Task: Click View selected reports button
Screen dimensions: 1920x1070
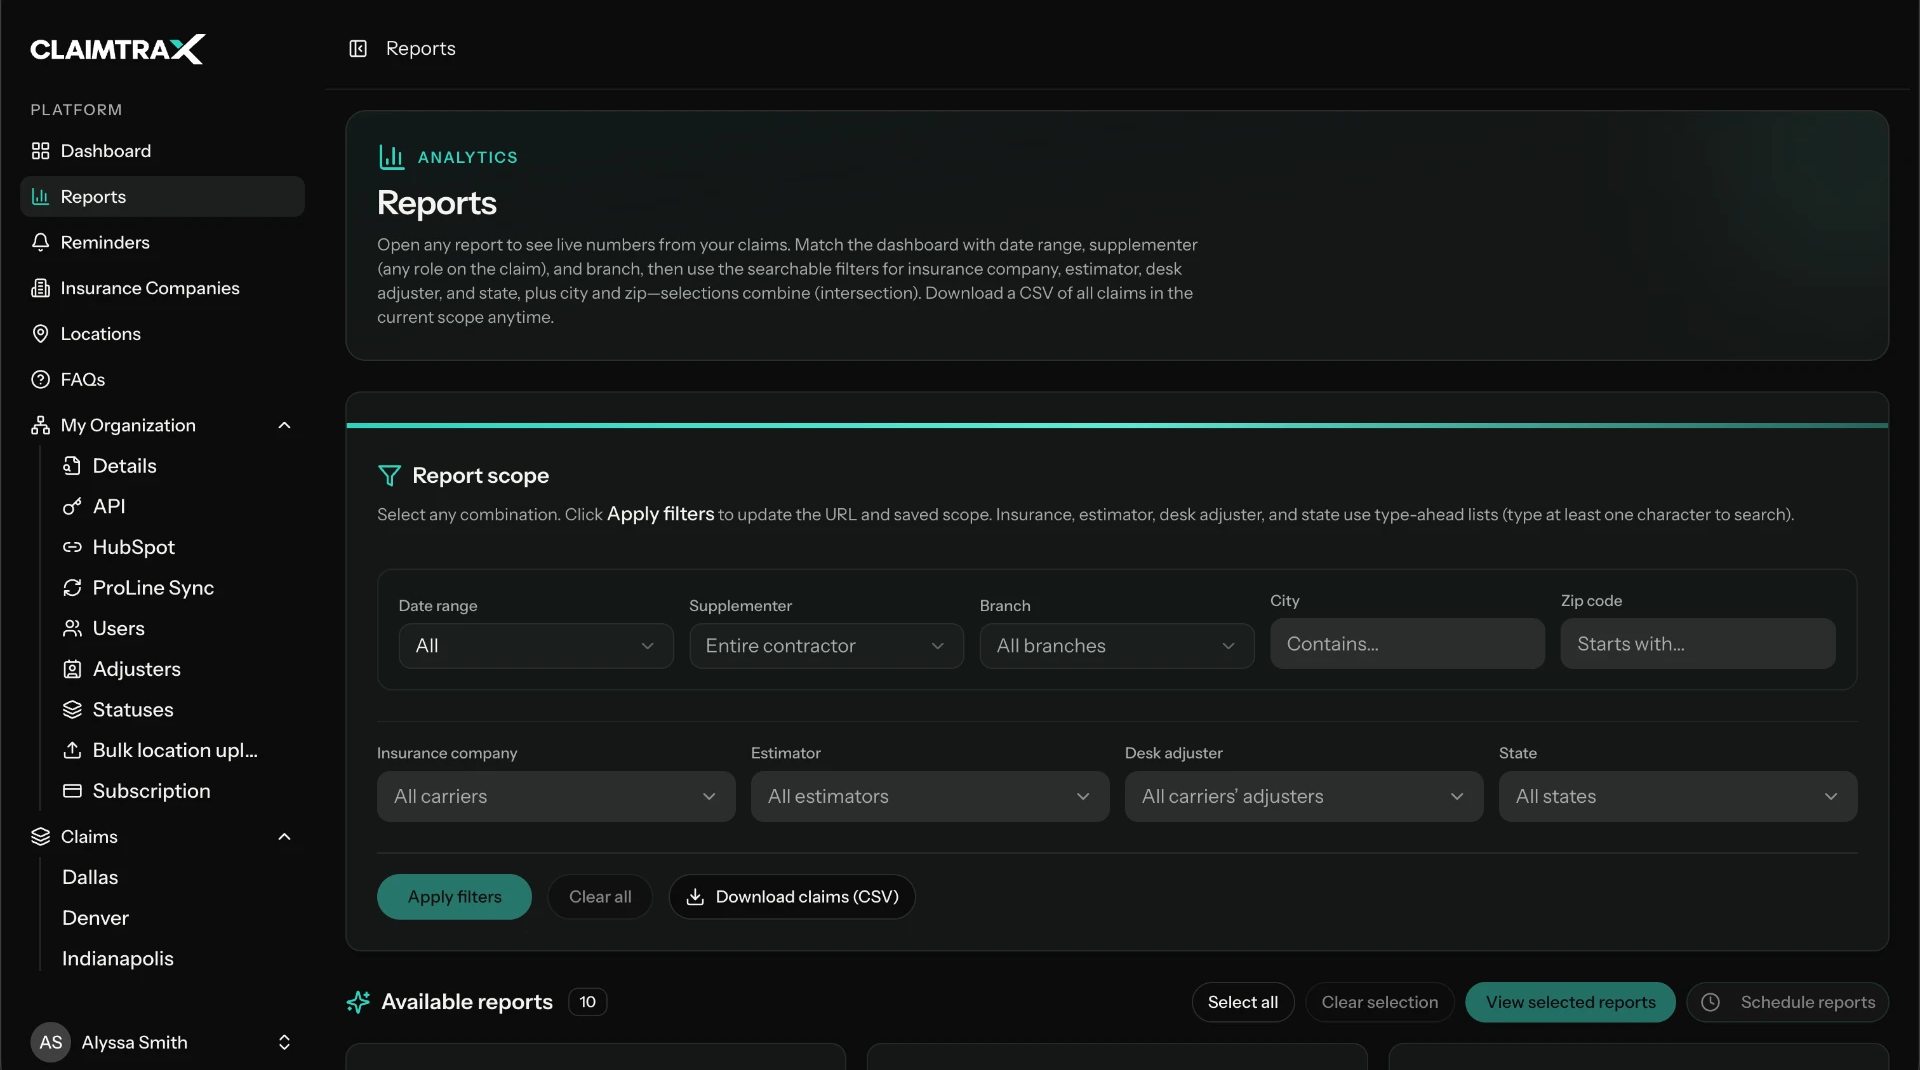Action: [x=1570, y=1002]
